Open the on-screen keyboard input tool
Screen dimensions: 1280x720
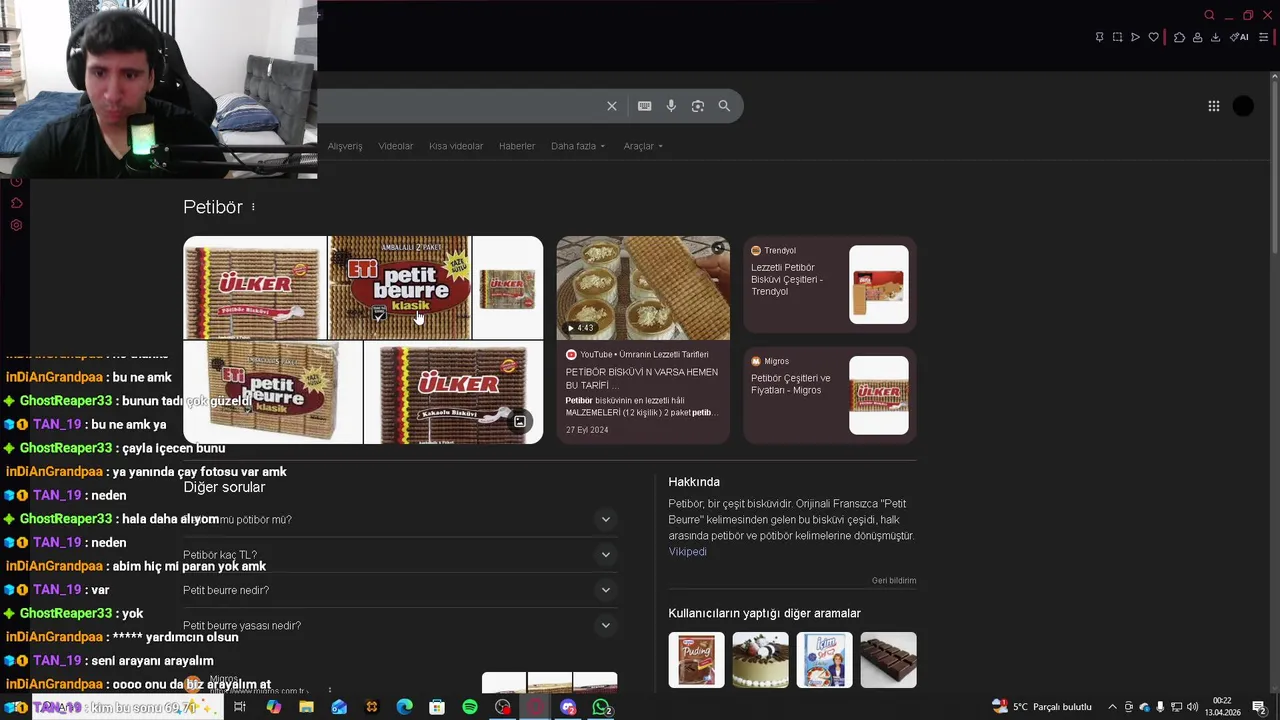tap(645, 106)
